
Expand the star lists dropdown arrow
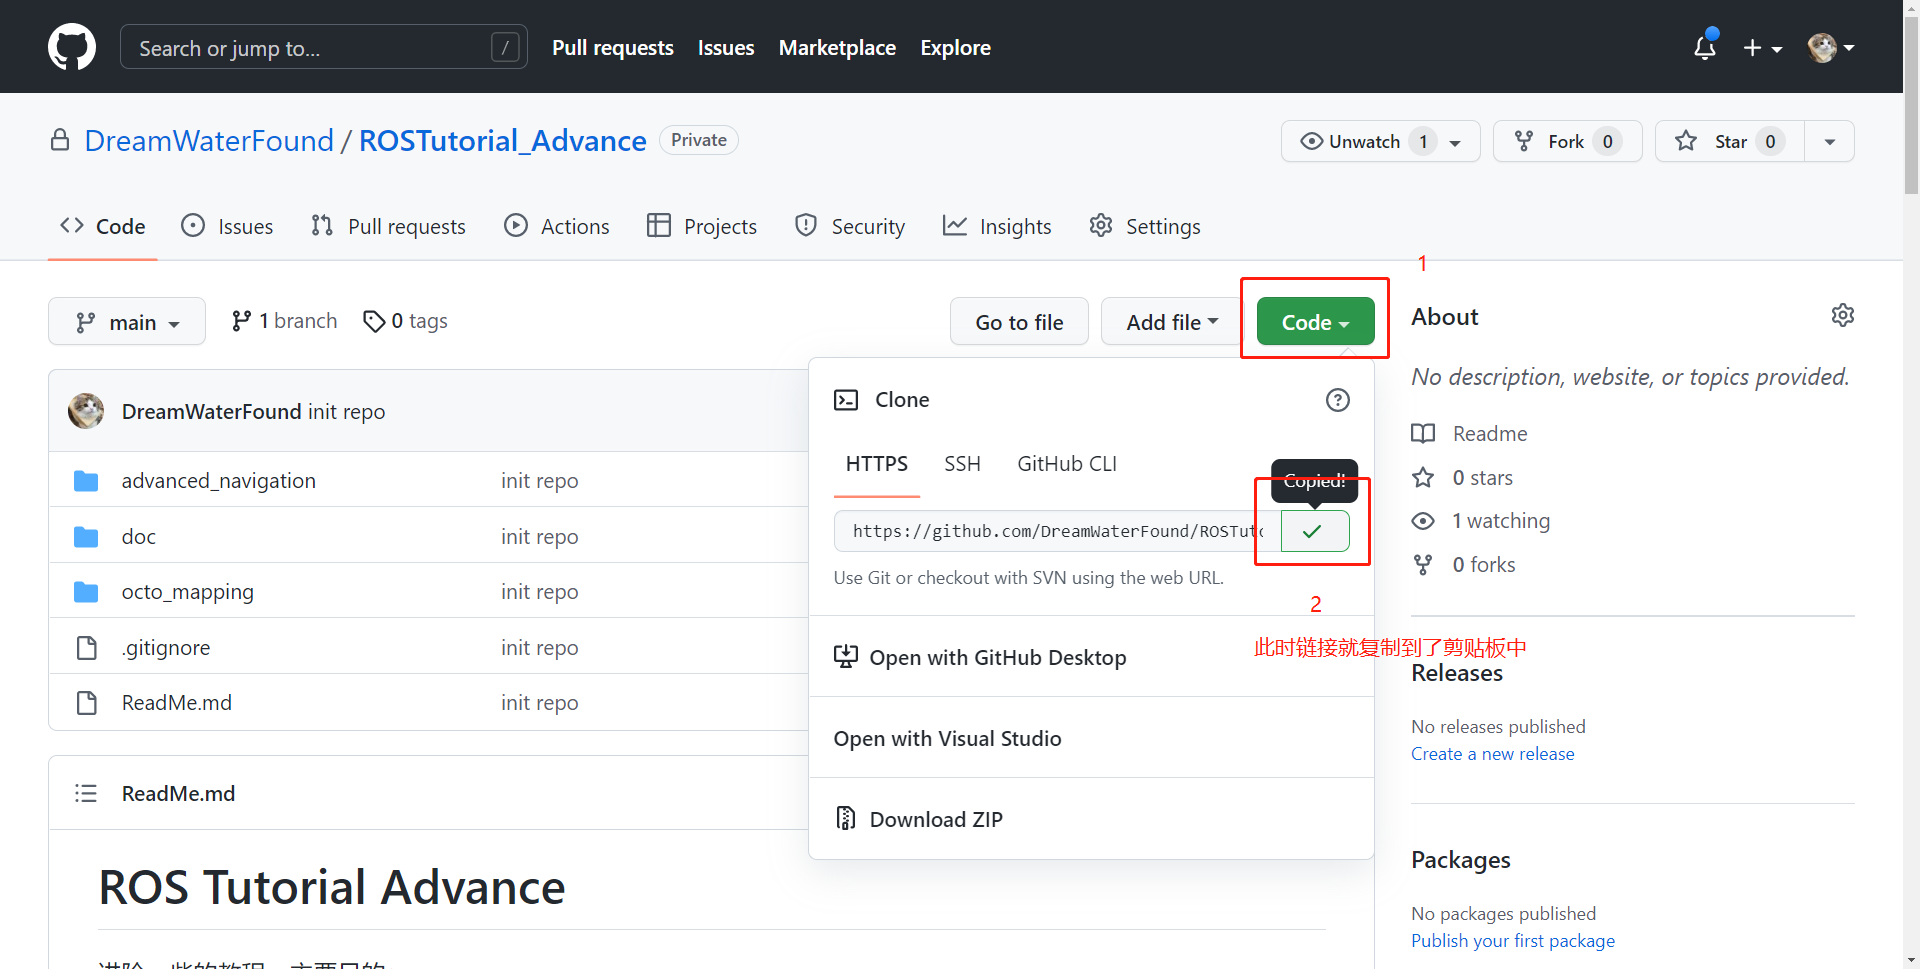[x=1829, y=141]
